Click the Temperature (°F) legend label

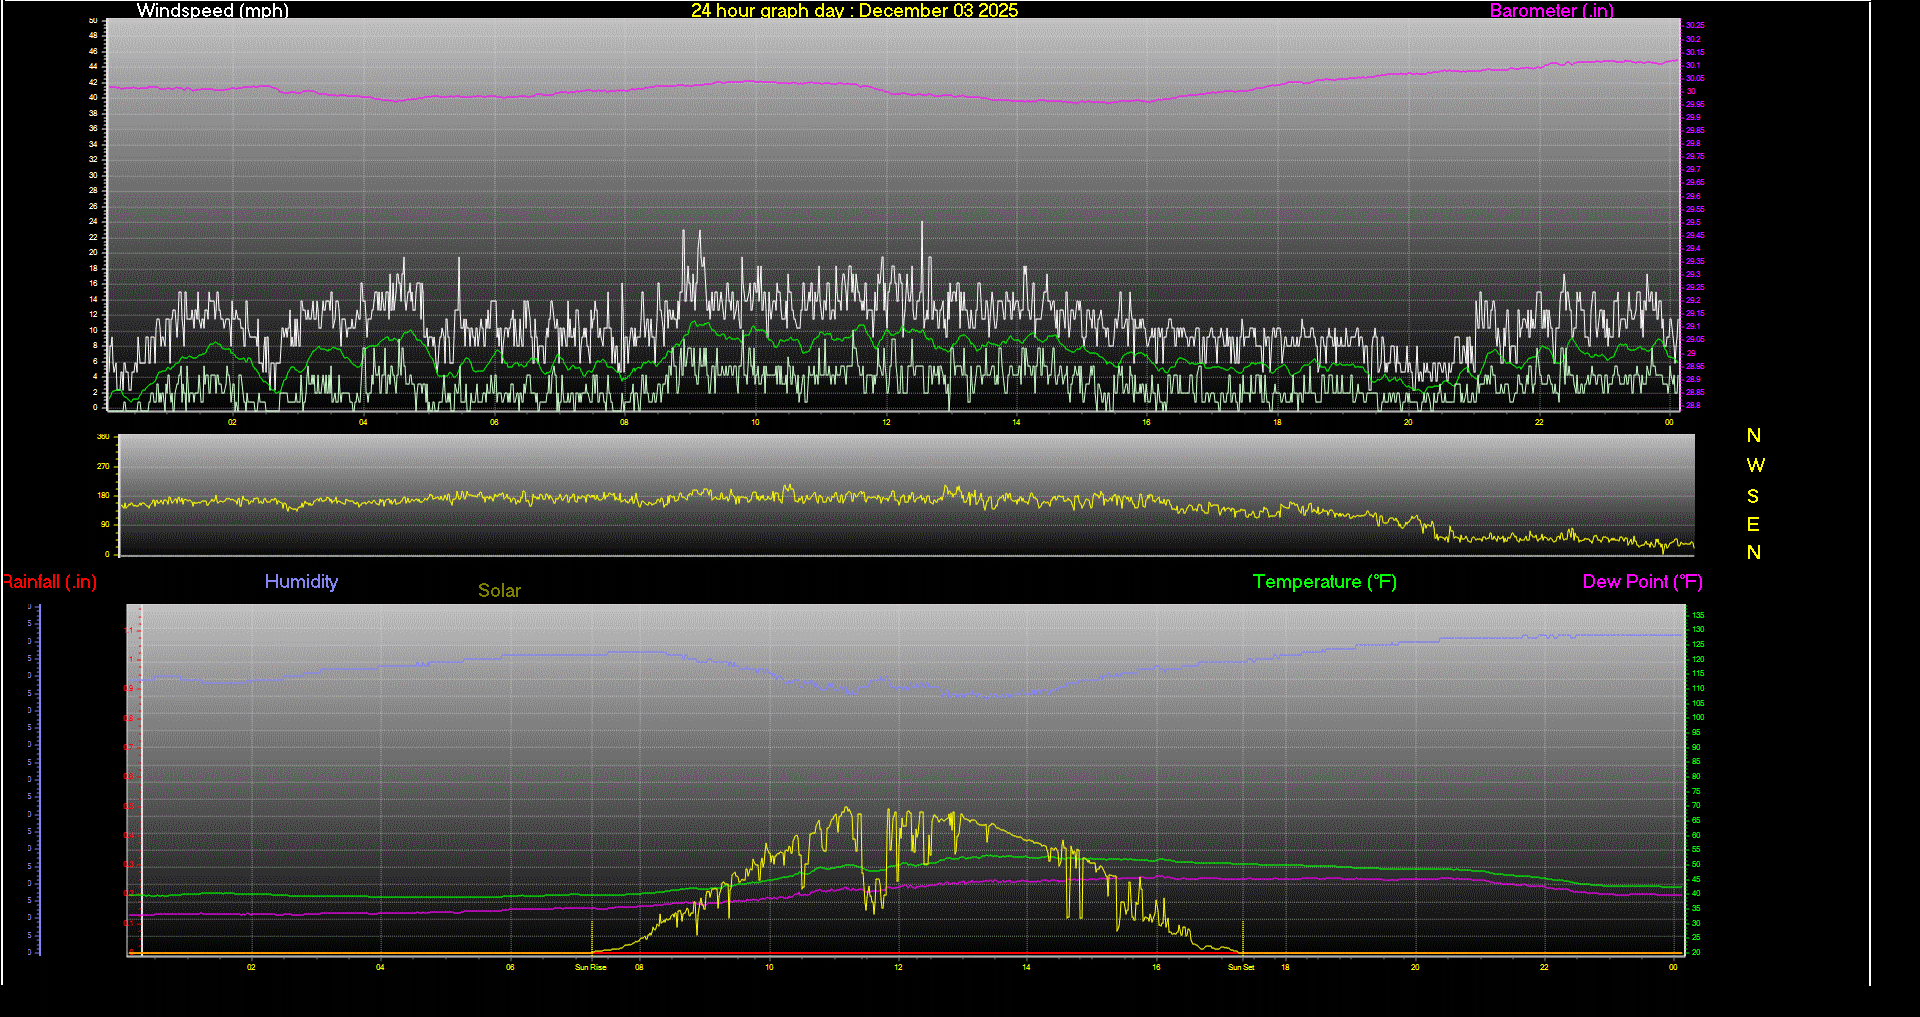click(x=1324, y=582)
